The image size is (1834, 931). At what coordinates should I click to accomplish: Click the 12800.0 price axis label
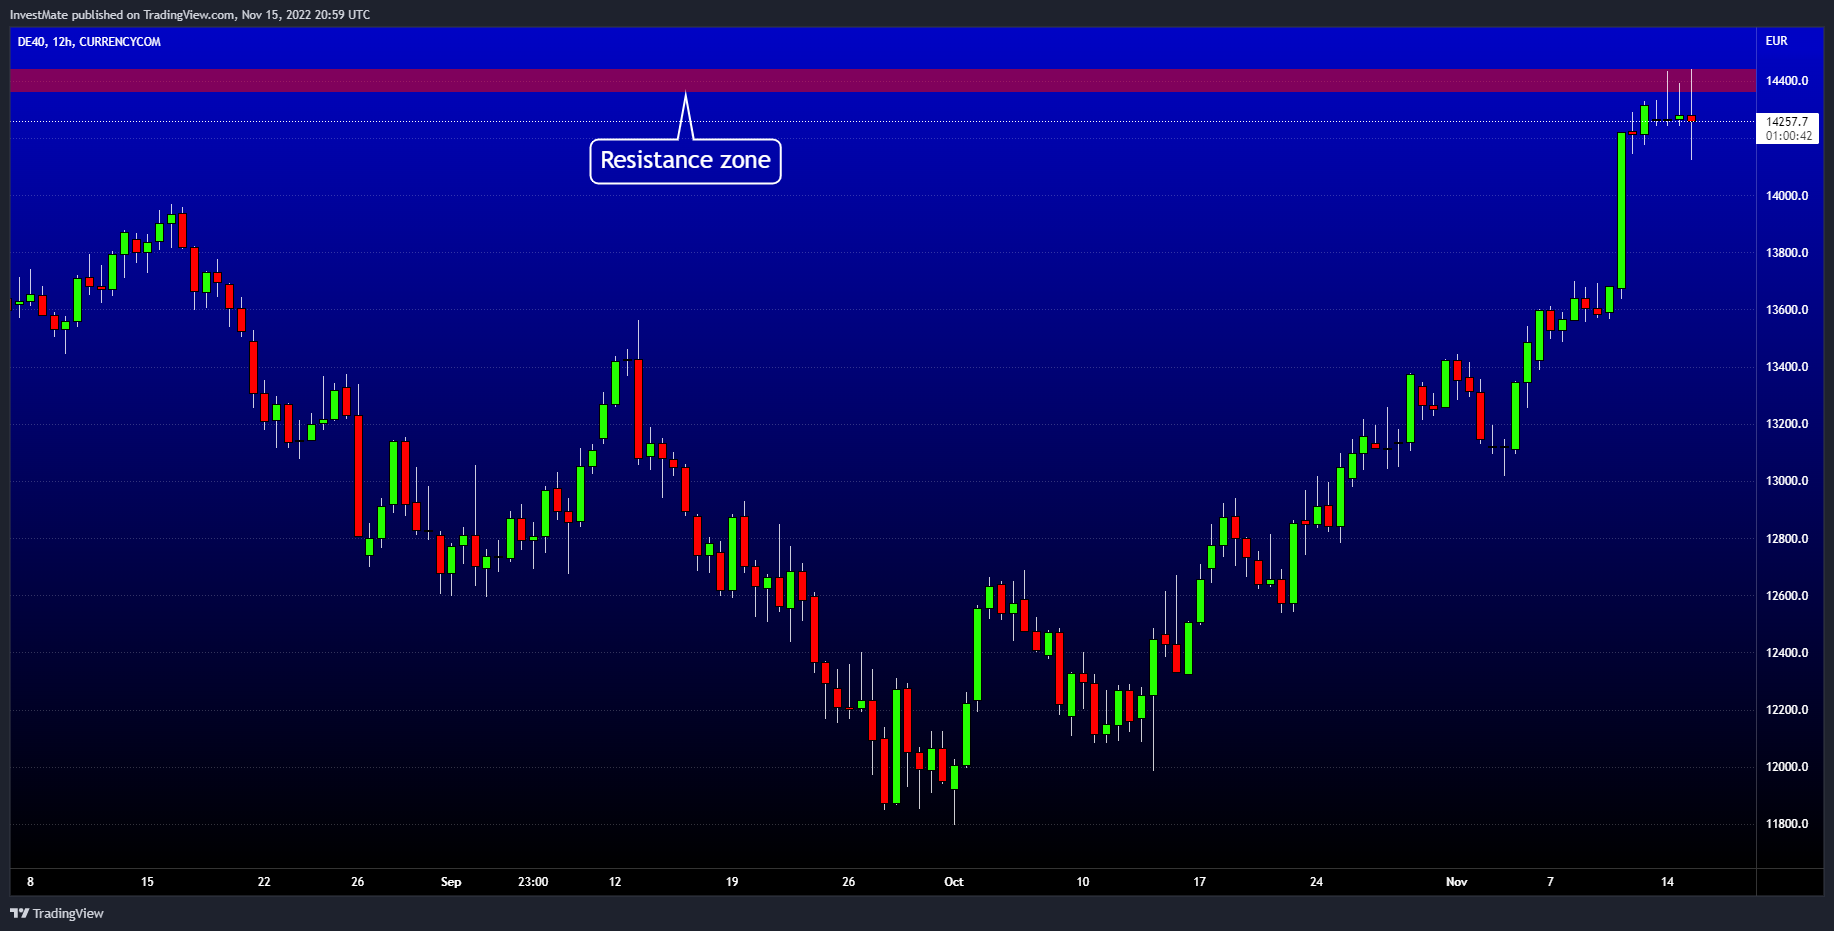pos(1787,539)
